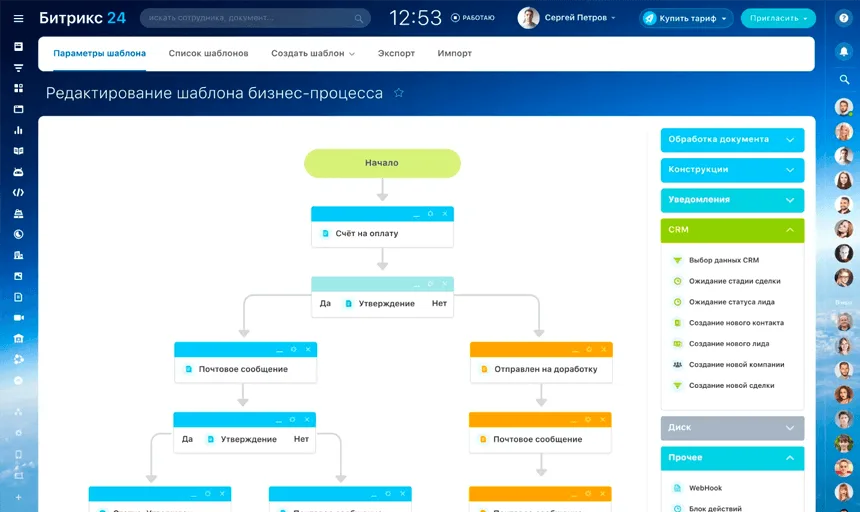Open the Создать шаблон dropdown
The width and height of the screenshot is (860, 512).
(313, 53)
